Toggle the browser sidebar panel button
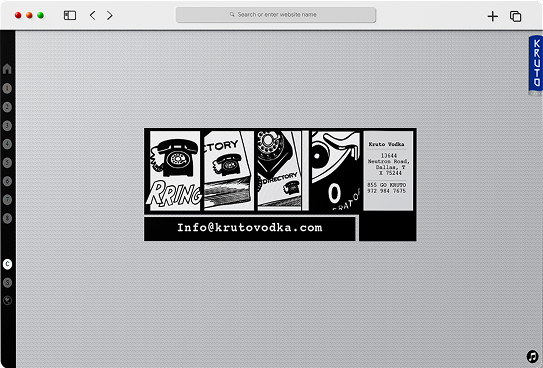543x368 pixels. point(70,15)
